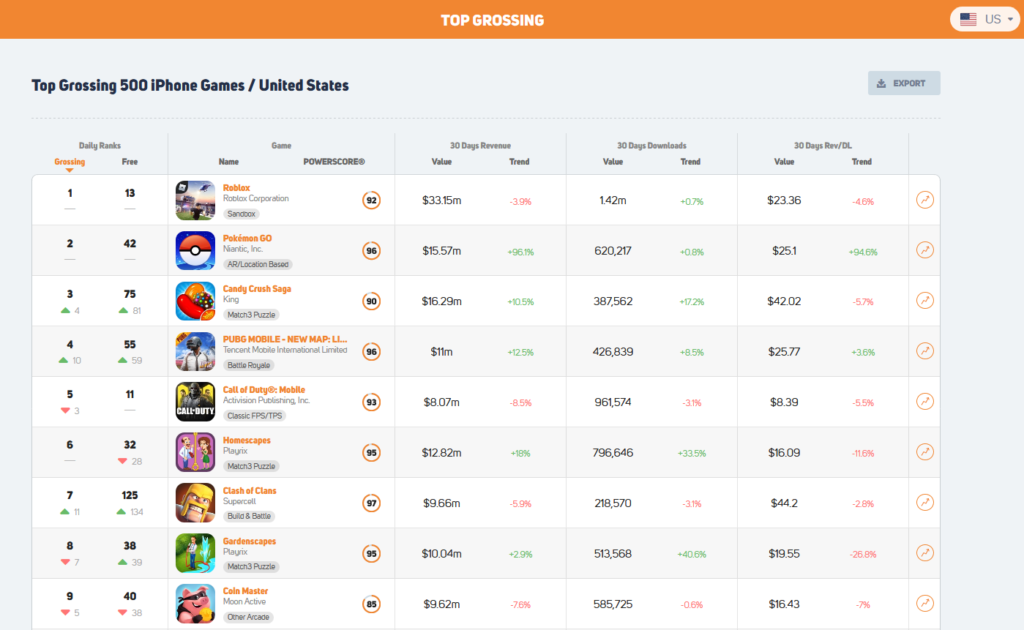Click the Match3 Puzzle tag under Homescapes
This screenshot has width=1024, height=630.
(251, 466)
